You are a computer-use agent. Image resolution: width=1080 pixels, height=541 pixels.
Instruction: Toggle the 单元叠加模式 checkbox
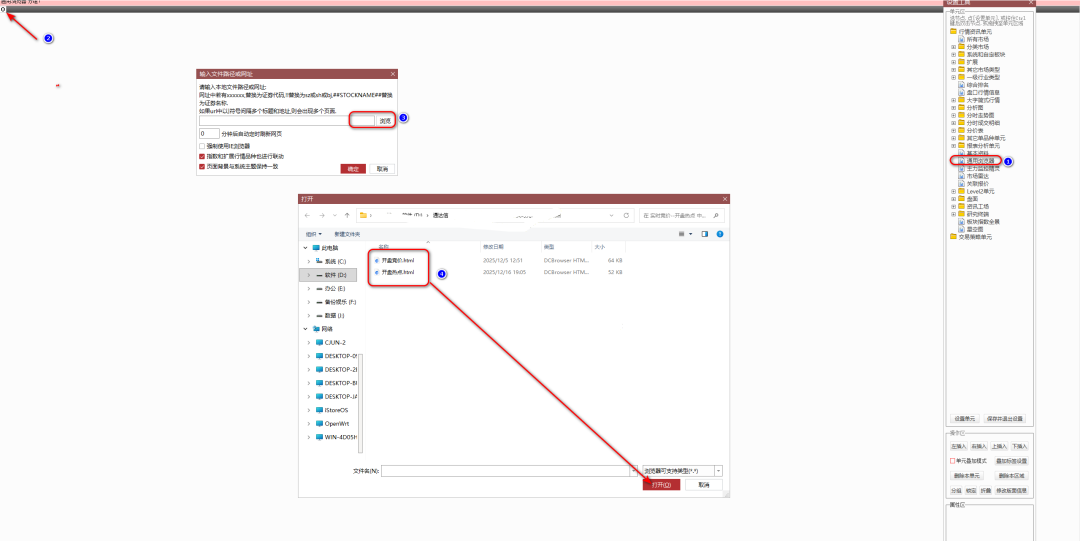(953, 461)
